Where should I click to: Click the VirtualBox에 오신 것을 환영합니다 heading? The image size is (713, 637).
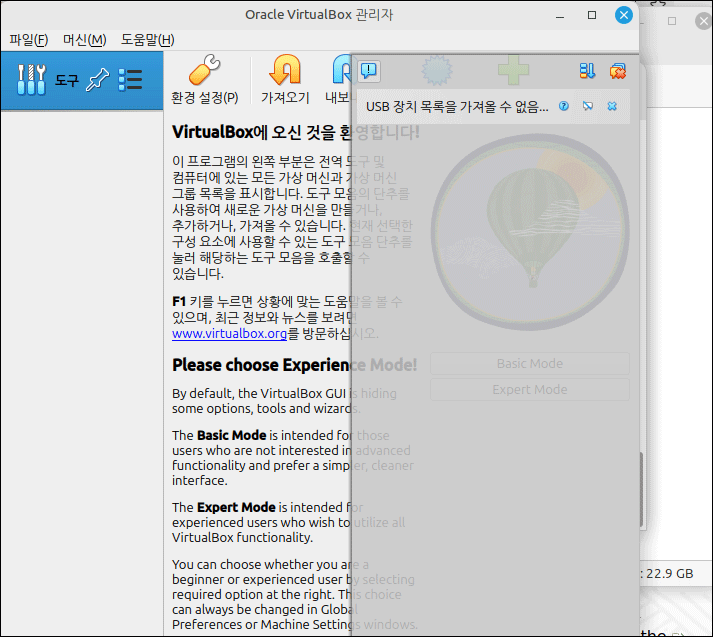click(296, 132)
